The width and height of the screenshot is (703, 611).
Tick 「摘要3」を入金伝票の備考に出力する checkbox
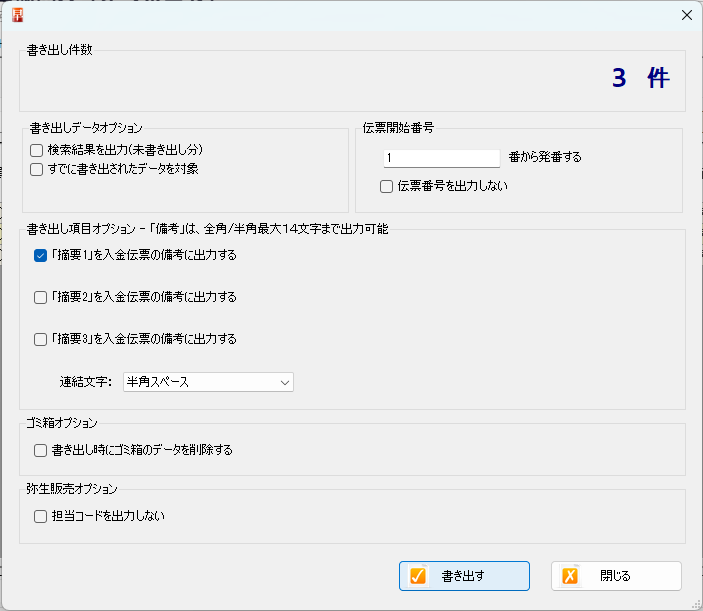[x=41, y=339]
